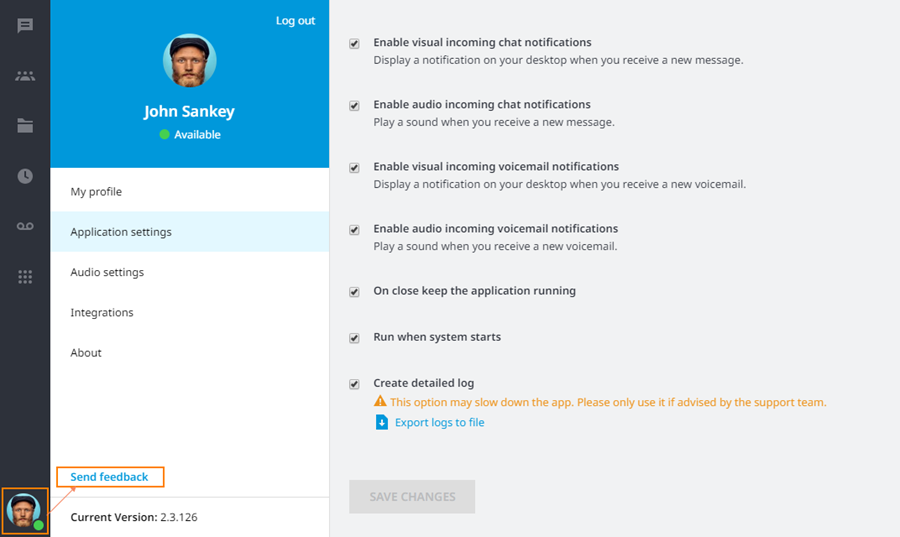Select Audio settings in the menu
The width and height of the screenshot is (900, 537).
tap(107, 272)
